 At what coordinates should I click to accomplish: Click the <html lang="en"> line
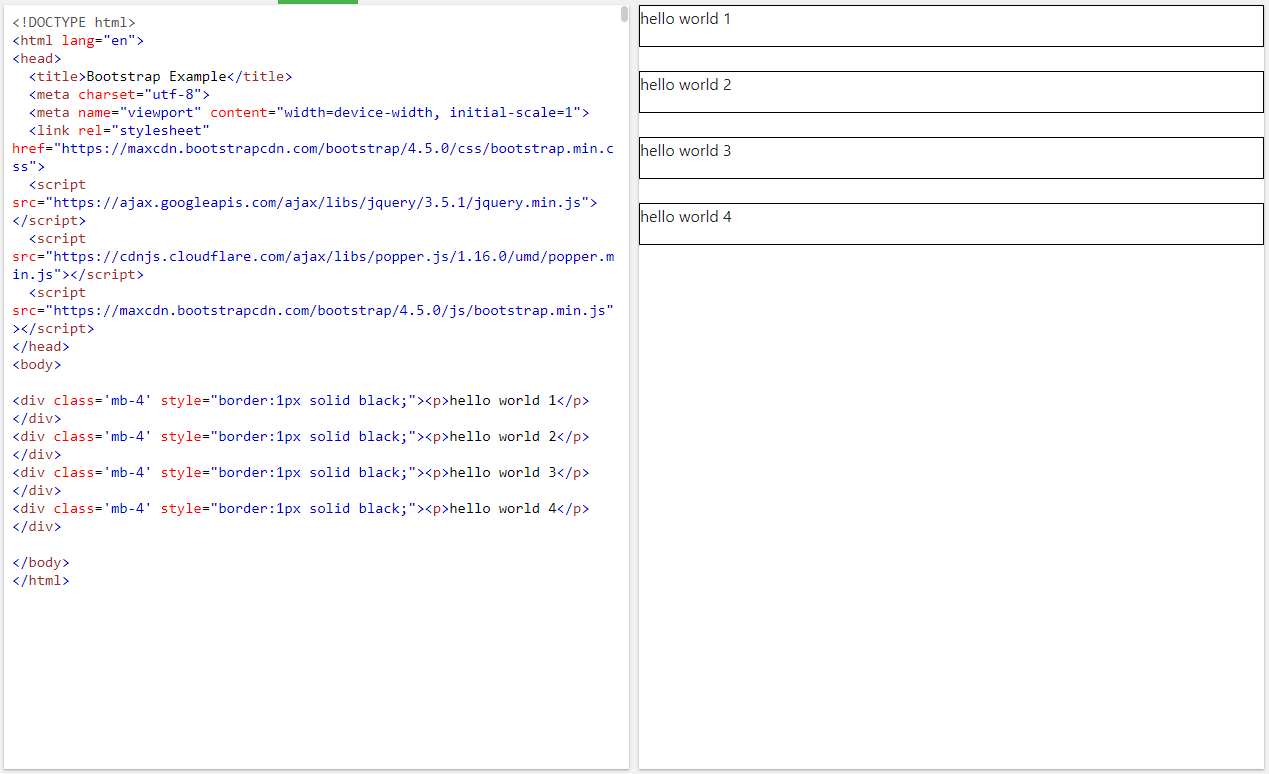pyautogui.click(x=78, y=40)
